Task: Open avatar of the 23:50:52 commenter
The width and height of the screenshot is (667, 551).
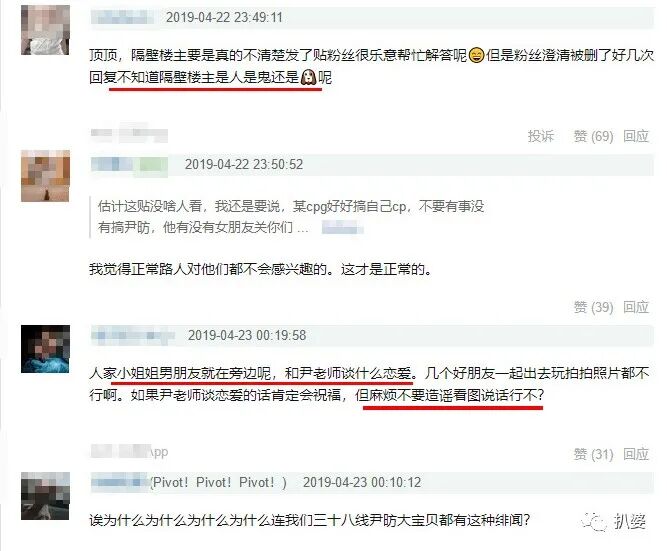Action: tap(46, 176)
